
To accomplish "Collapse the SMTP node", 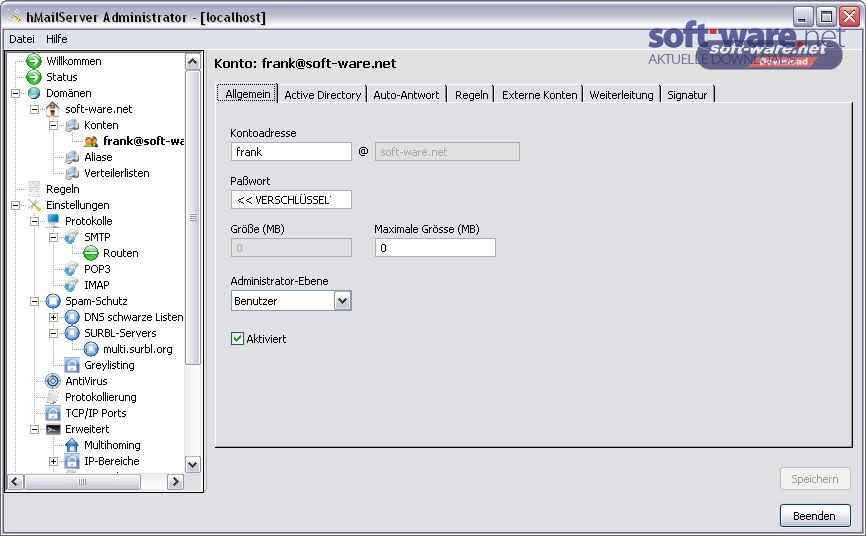I will pyautogui.click(x=54, y=238).
